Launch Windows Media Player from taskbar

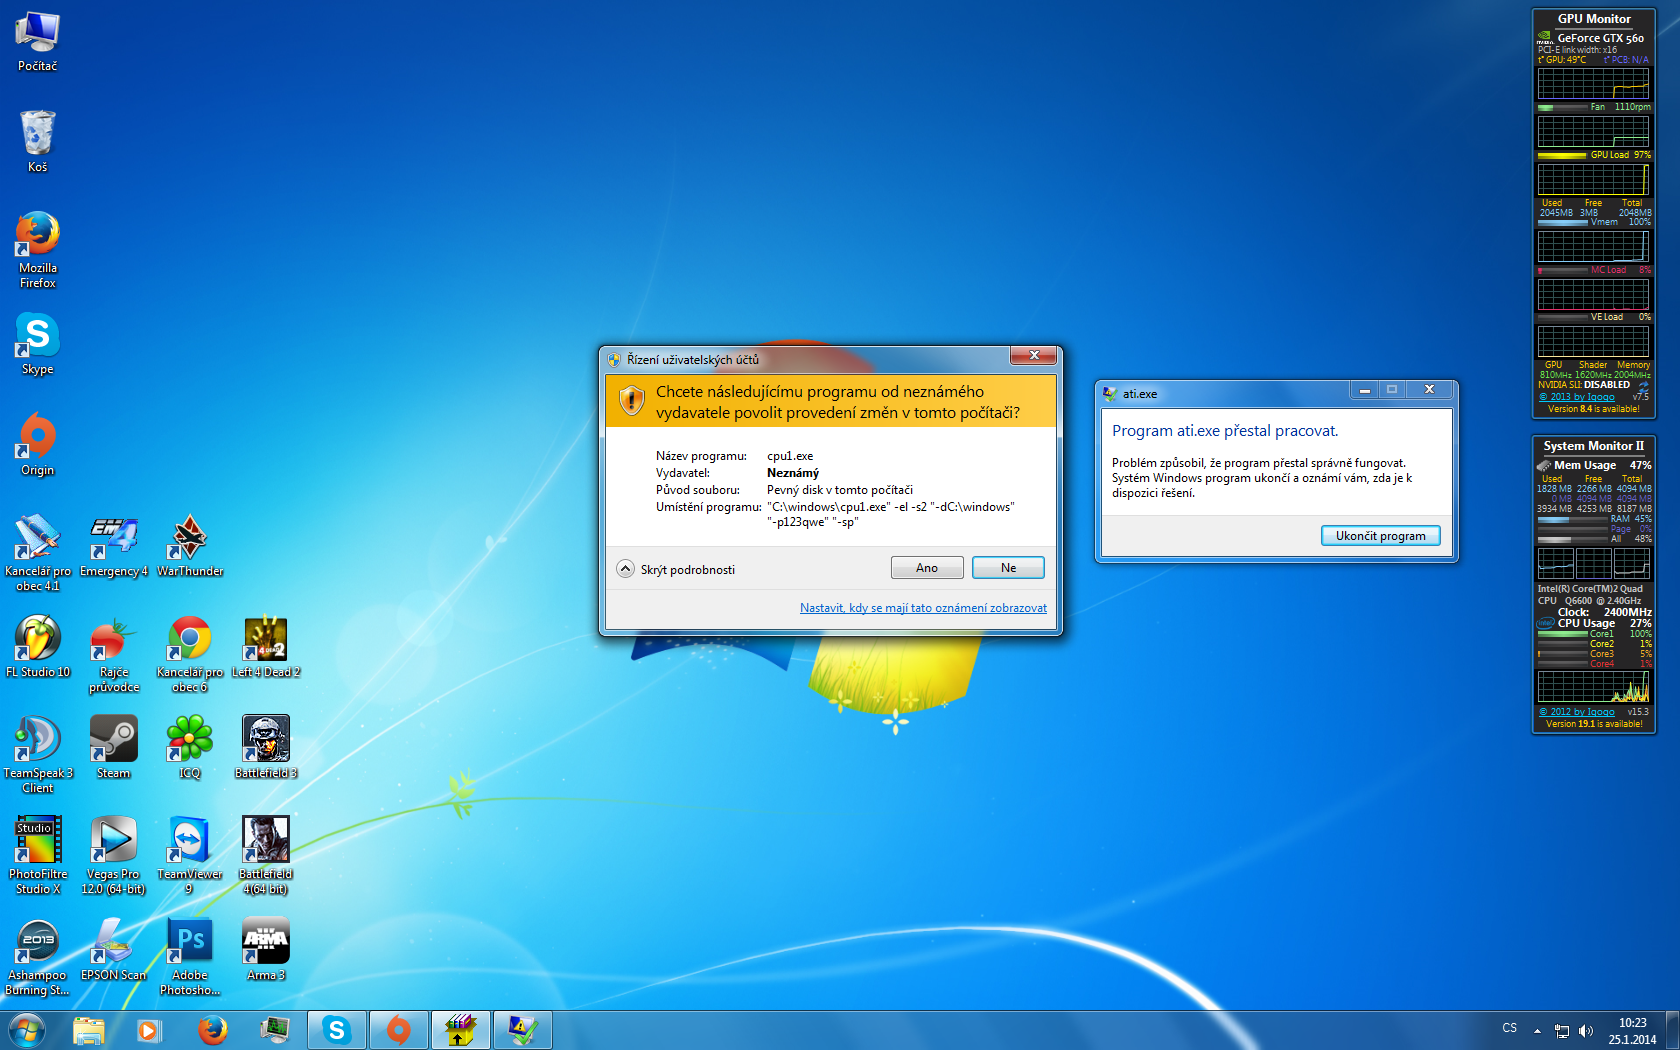[150, 1030]
